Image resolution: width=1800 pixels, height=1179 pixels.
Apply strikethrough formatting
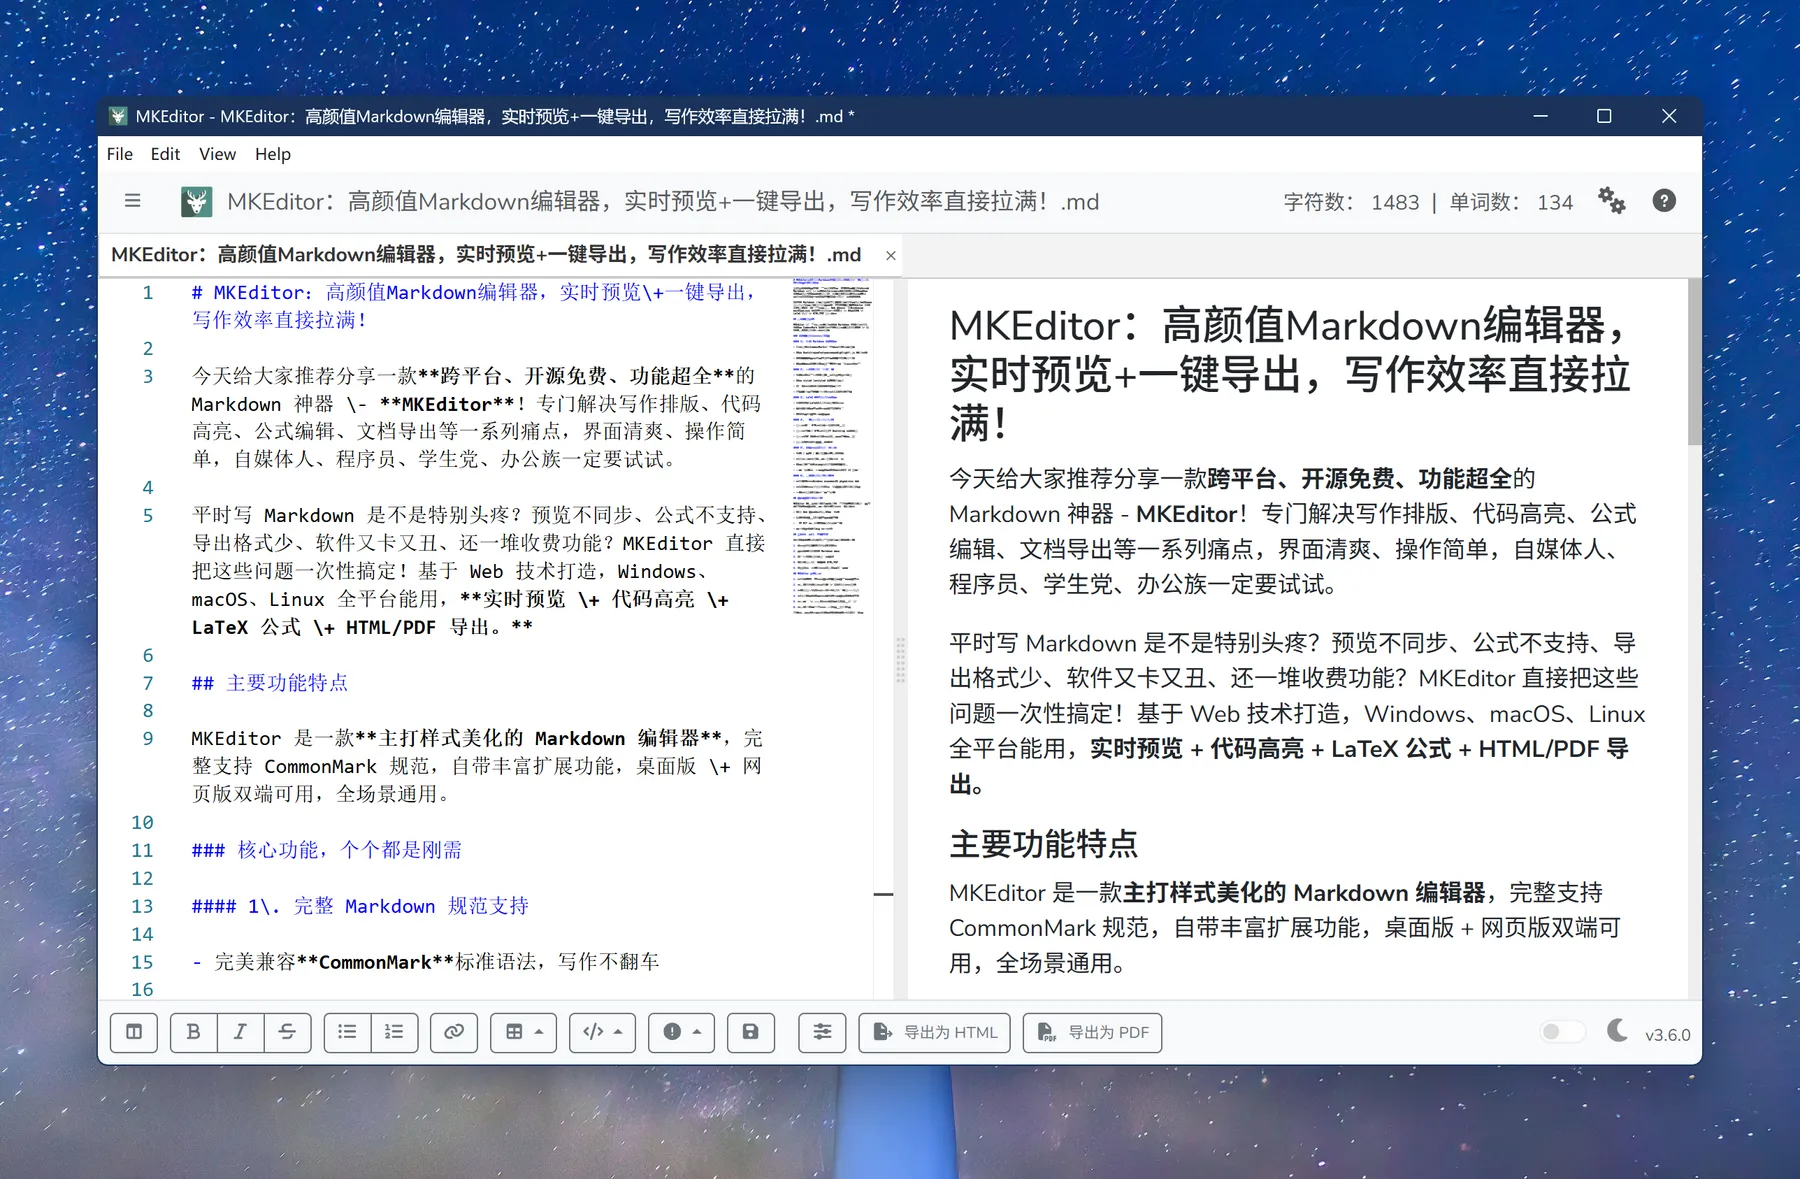coord(287,1032)
